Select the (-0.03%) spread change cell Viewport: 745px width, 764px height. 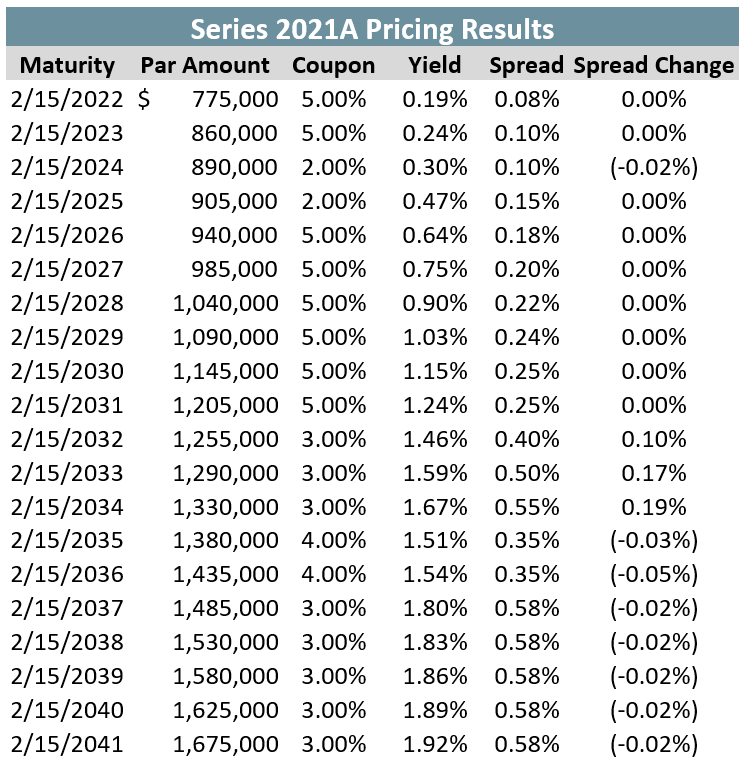(x=653, y=541)
